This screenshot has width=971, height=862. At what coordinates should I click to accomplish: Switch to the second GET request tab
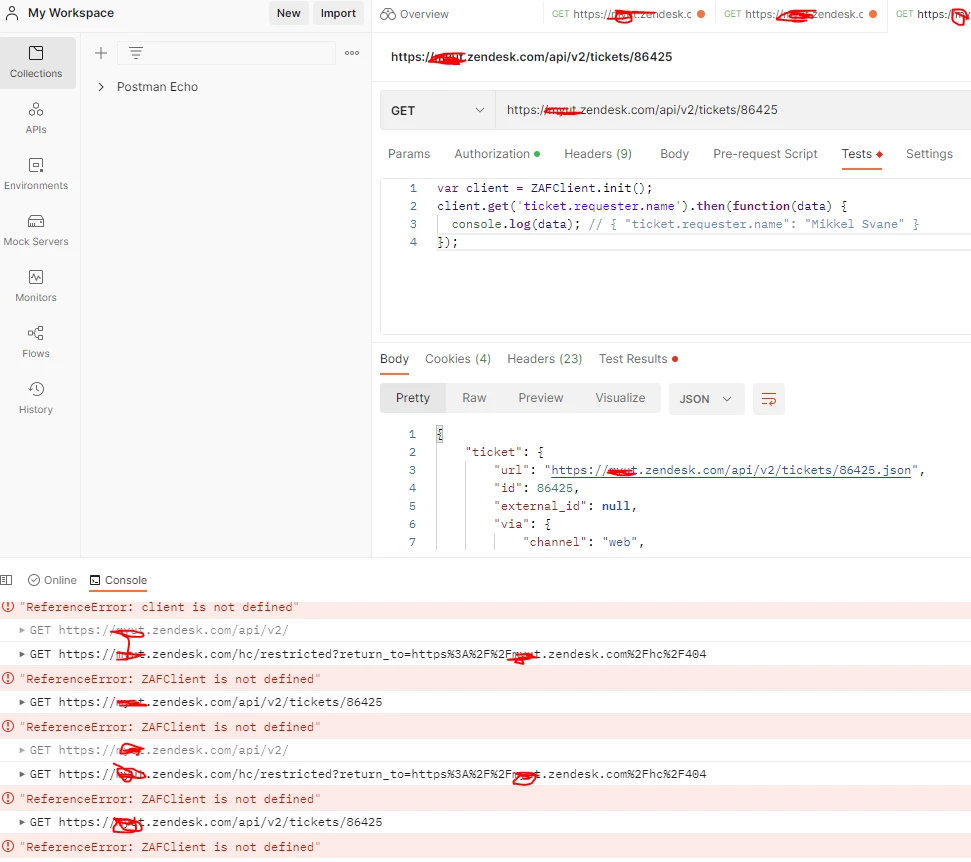tap(800, 14)
